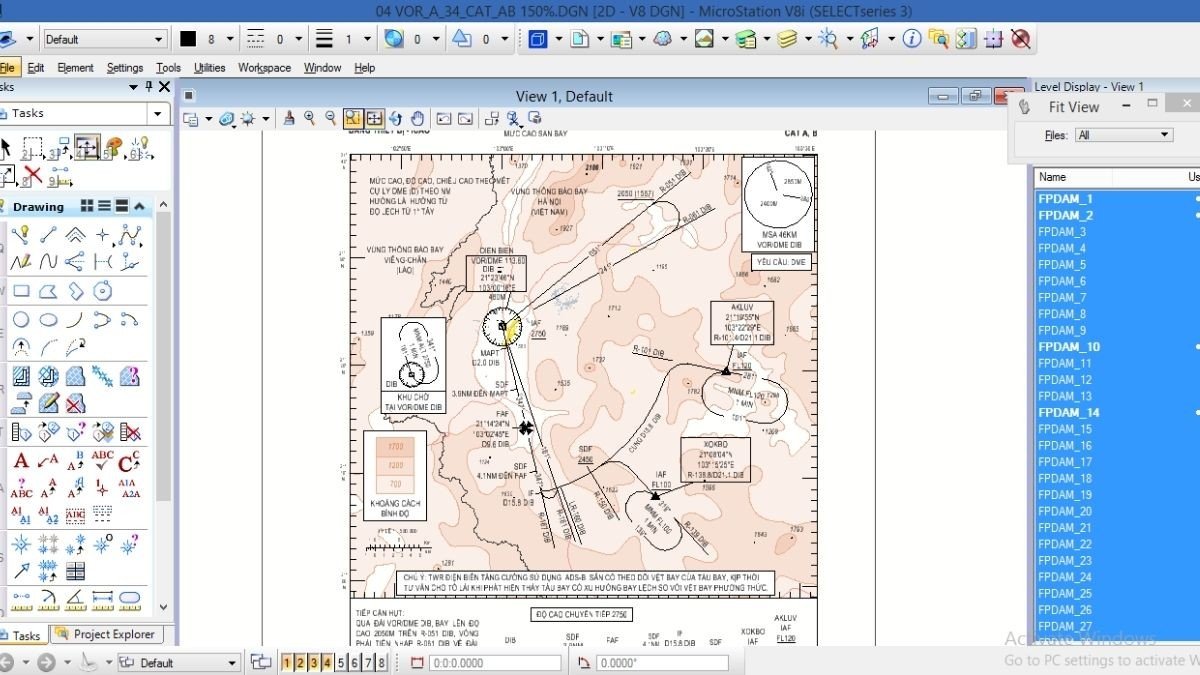Click the View Previous icon
1200x675 pixels.
(444, 118)
